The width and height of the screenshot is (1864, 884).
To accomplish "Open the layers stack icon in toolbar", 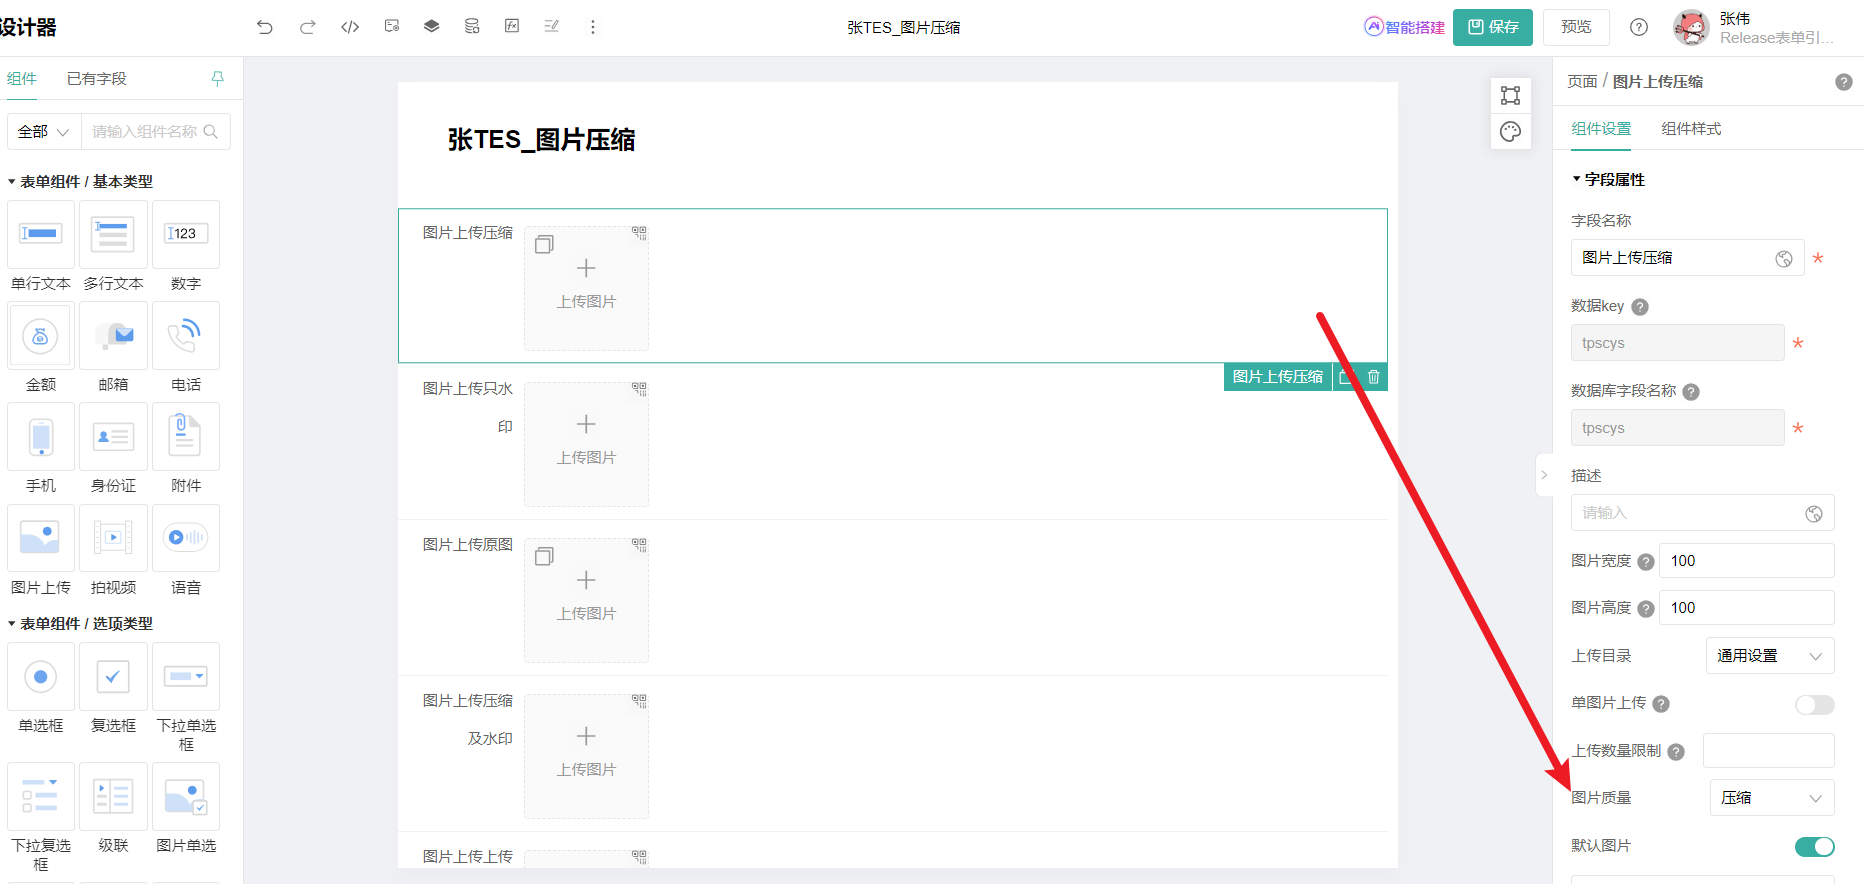I will 431,27.
